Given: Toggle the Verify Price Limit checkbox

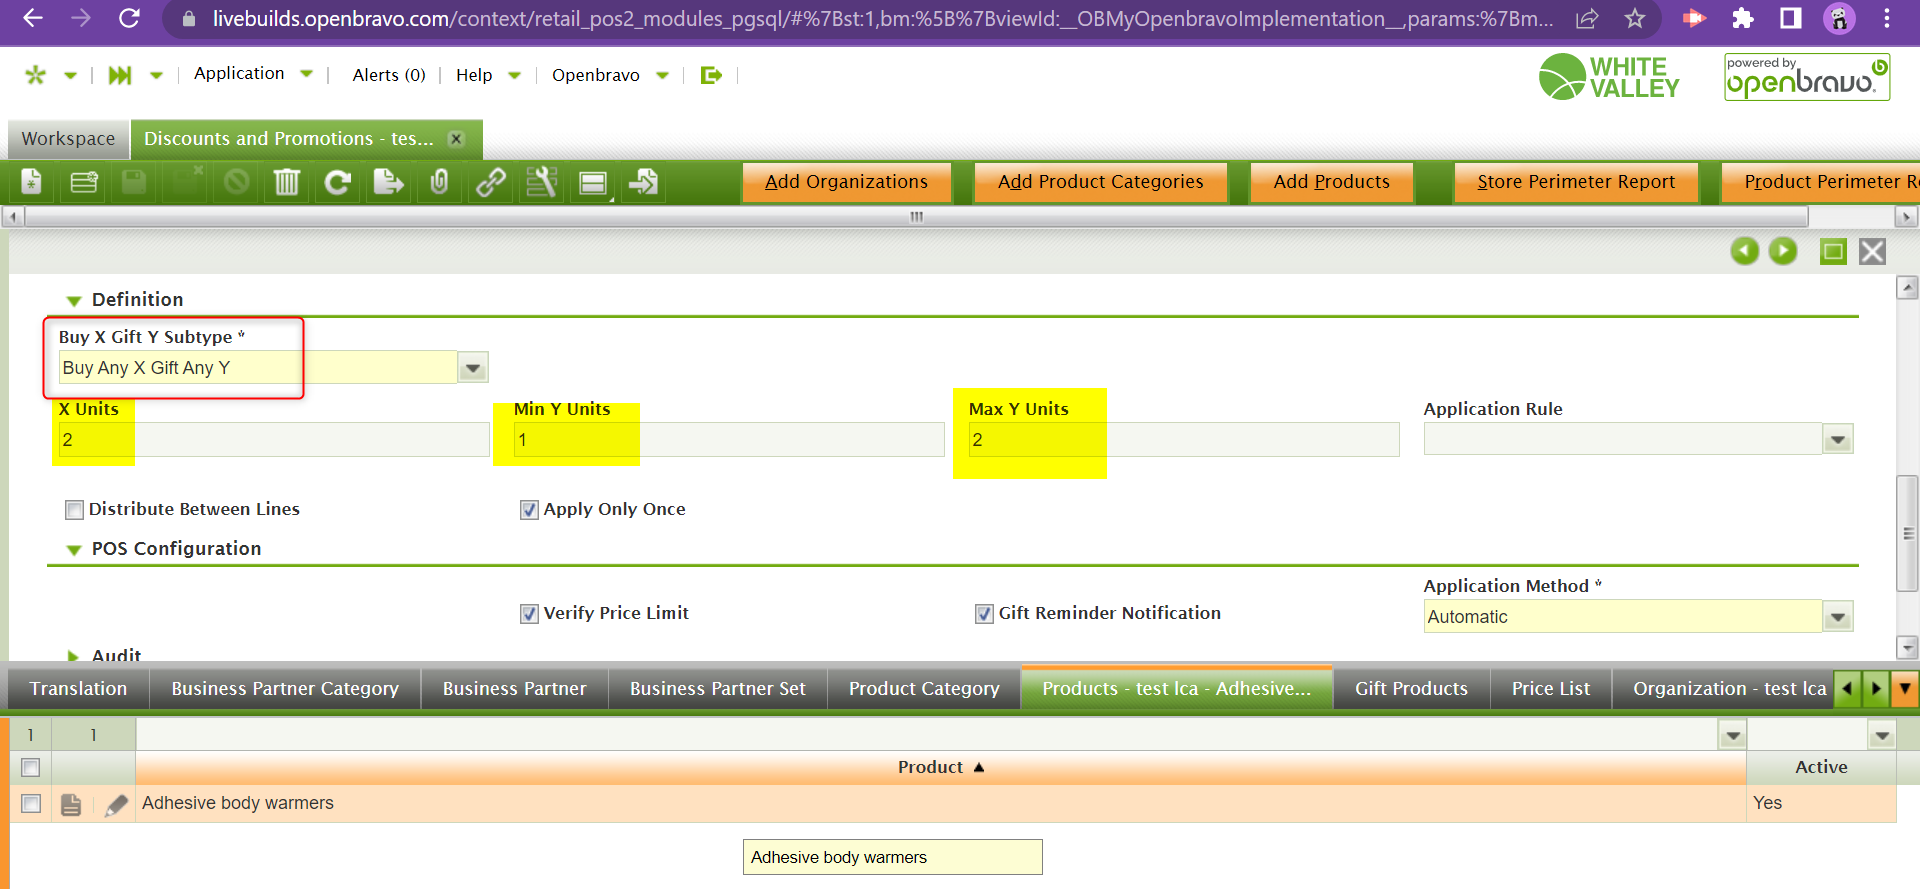Looking at the screenshot, I should [x=529, y=614].
